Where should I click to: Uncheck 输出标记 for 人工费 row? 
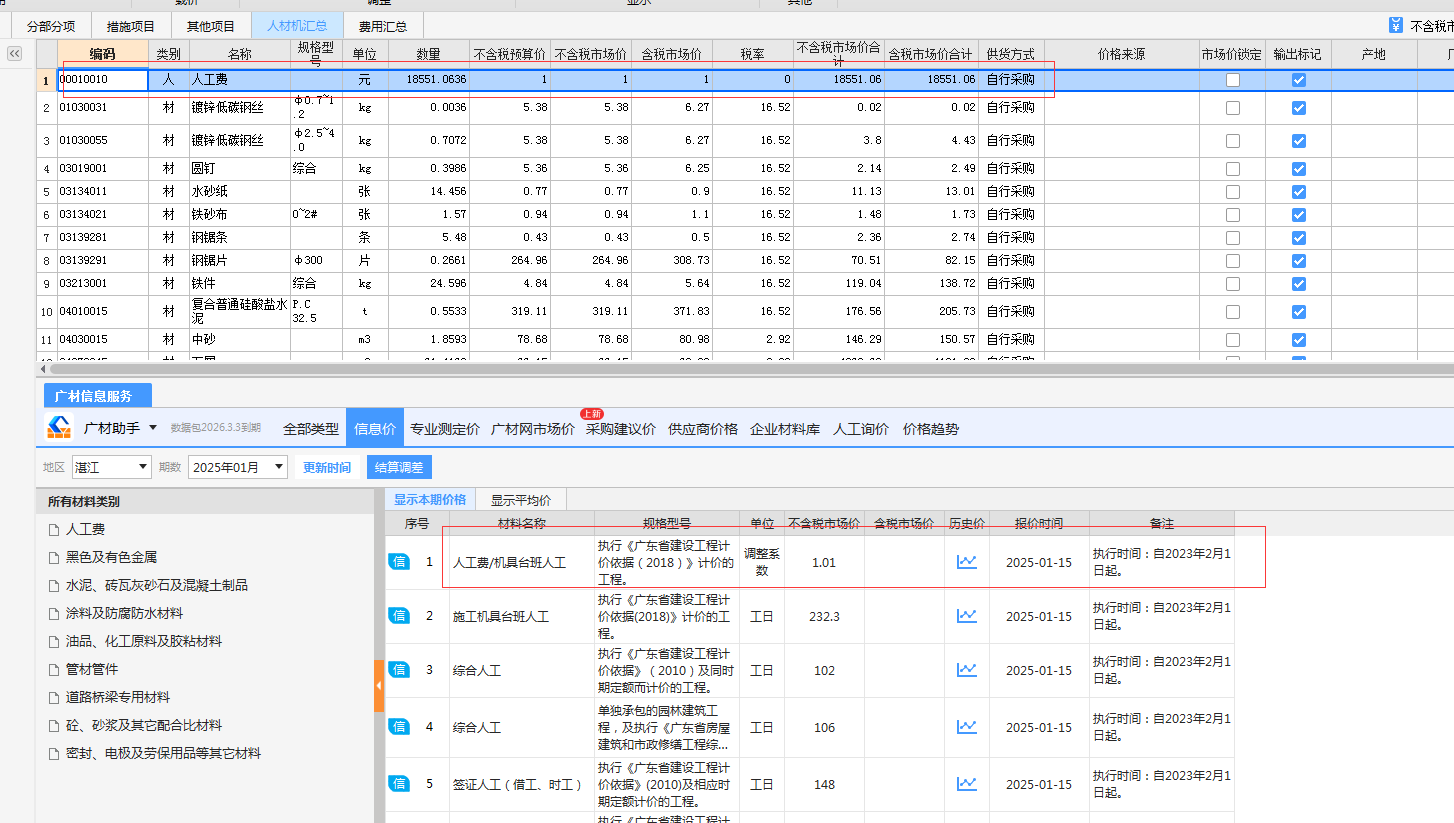(x=1298, y=80)
